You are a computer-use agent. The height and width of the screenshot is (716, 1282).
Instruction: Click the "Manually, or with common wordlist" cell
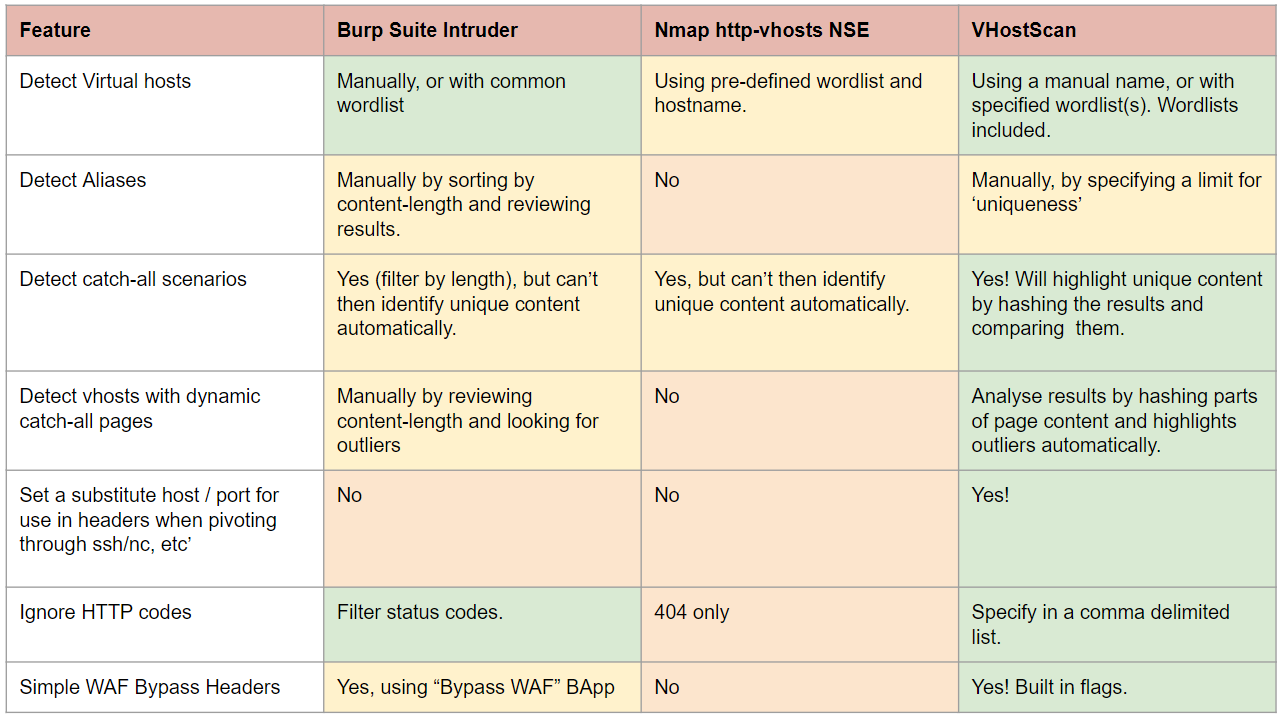click(x=451, y=93)
